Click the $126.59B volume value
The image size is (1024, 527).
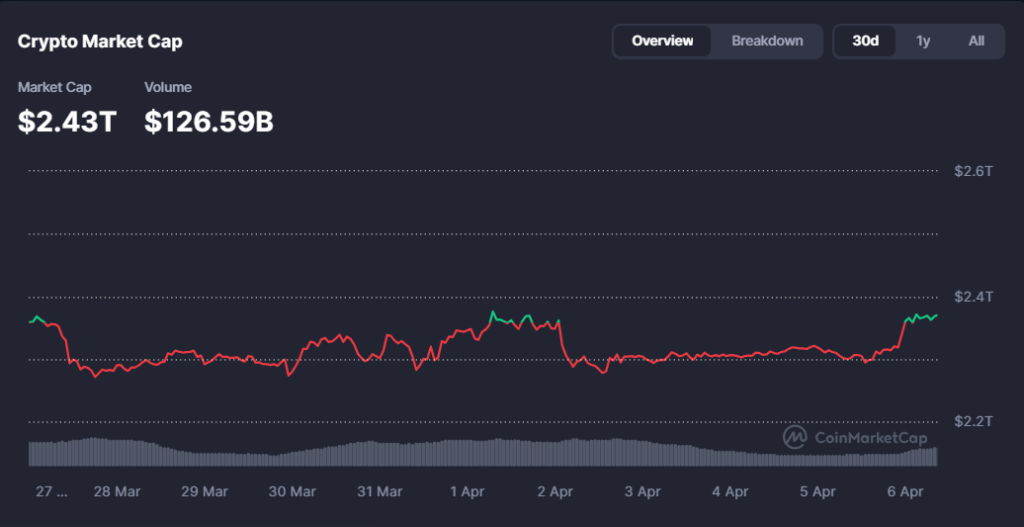[209, 121]
